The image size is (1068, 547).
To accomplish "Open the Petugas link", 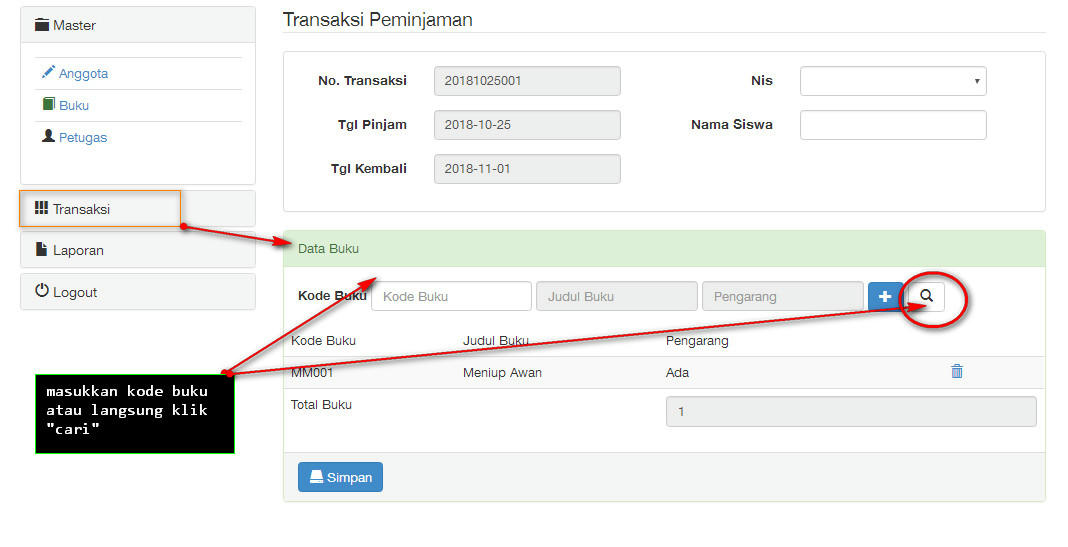I will click(82, 138).
